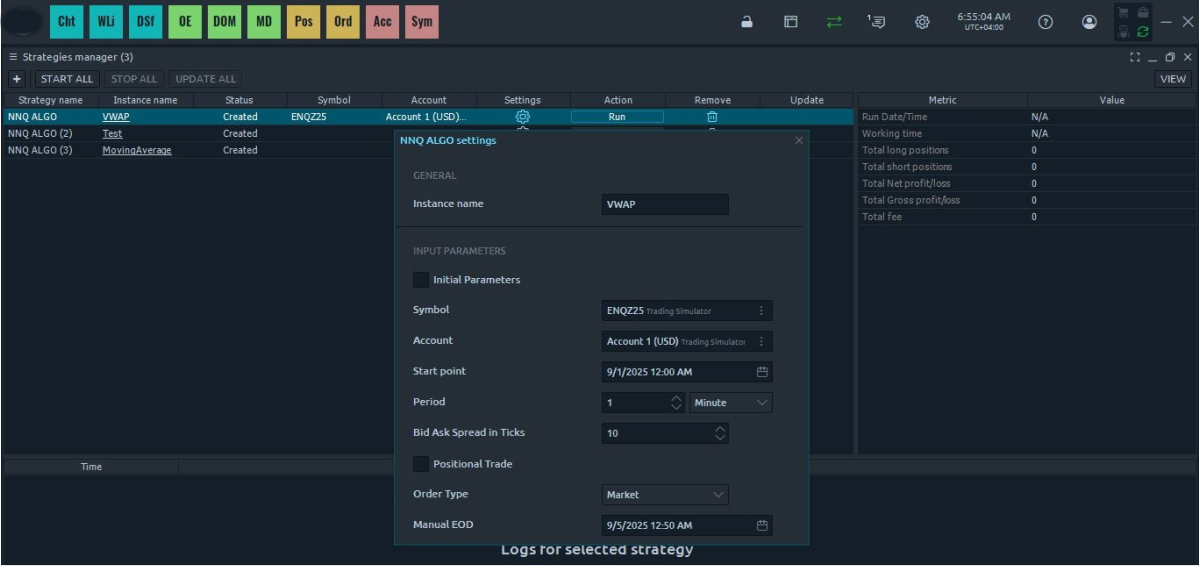Screen dimensions: 1200x566
Task: Open the DOM panel shortcut
Action: coord(224,21)
